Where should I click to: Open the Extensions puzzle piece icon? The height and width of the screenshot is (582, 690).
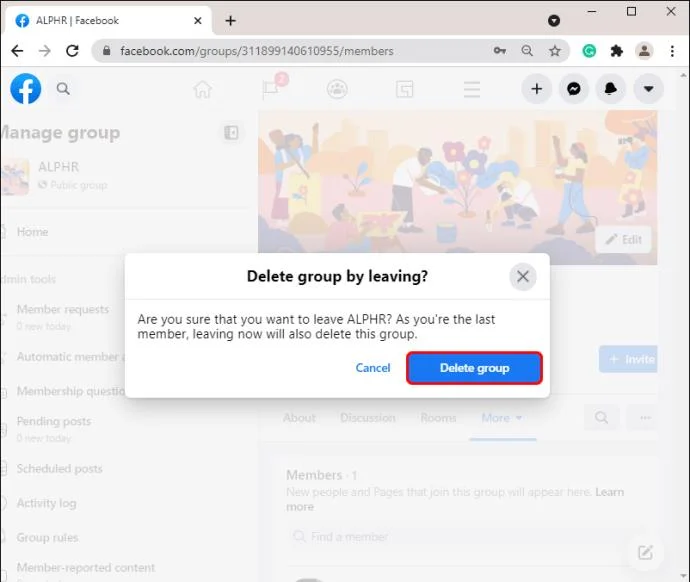(617, 51)
